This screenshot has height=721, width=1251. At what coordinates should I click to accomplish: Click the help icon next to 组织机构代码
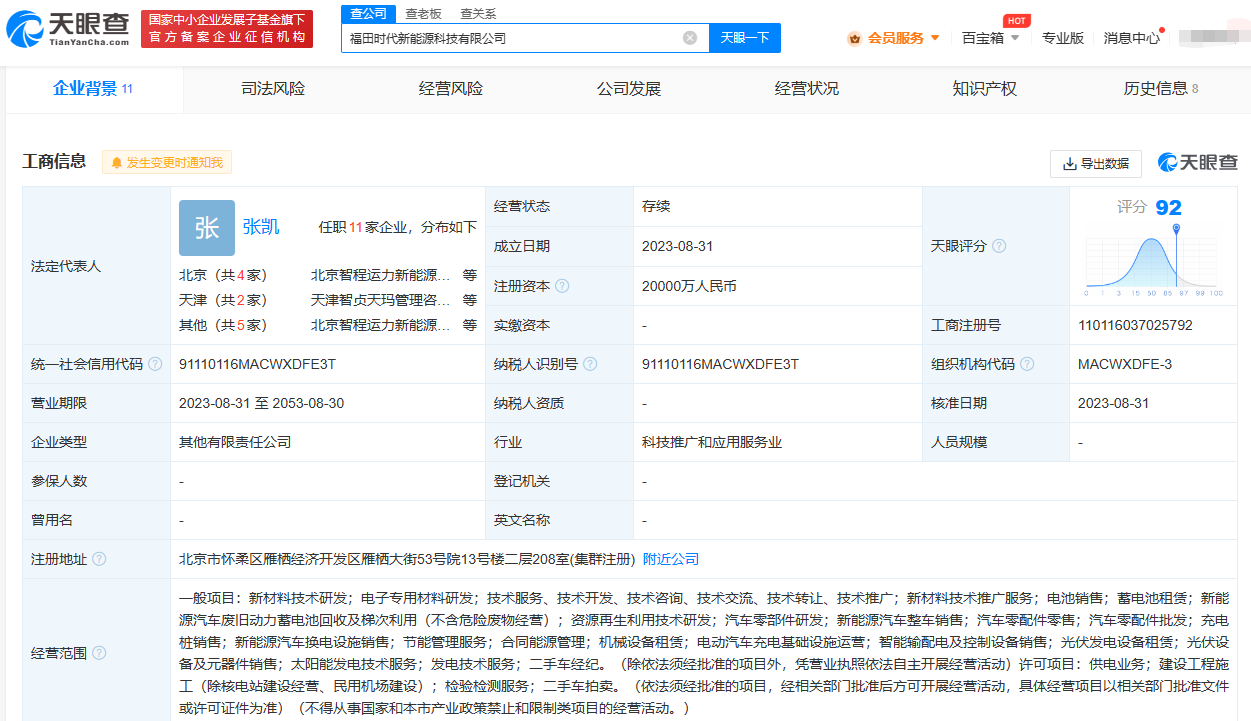click(x=1026, y=364)
